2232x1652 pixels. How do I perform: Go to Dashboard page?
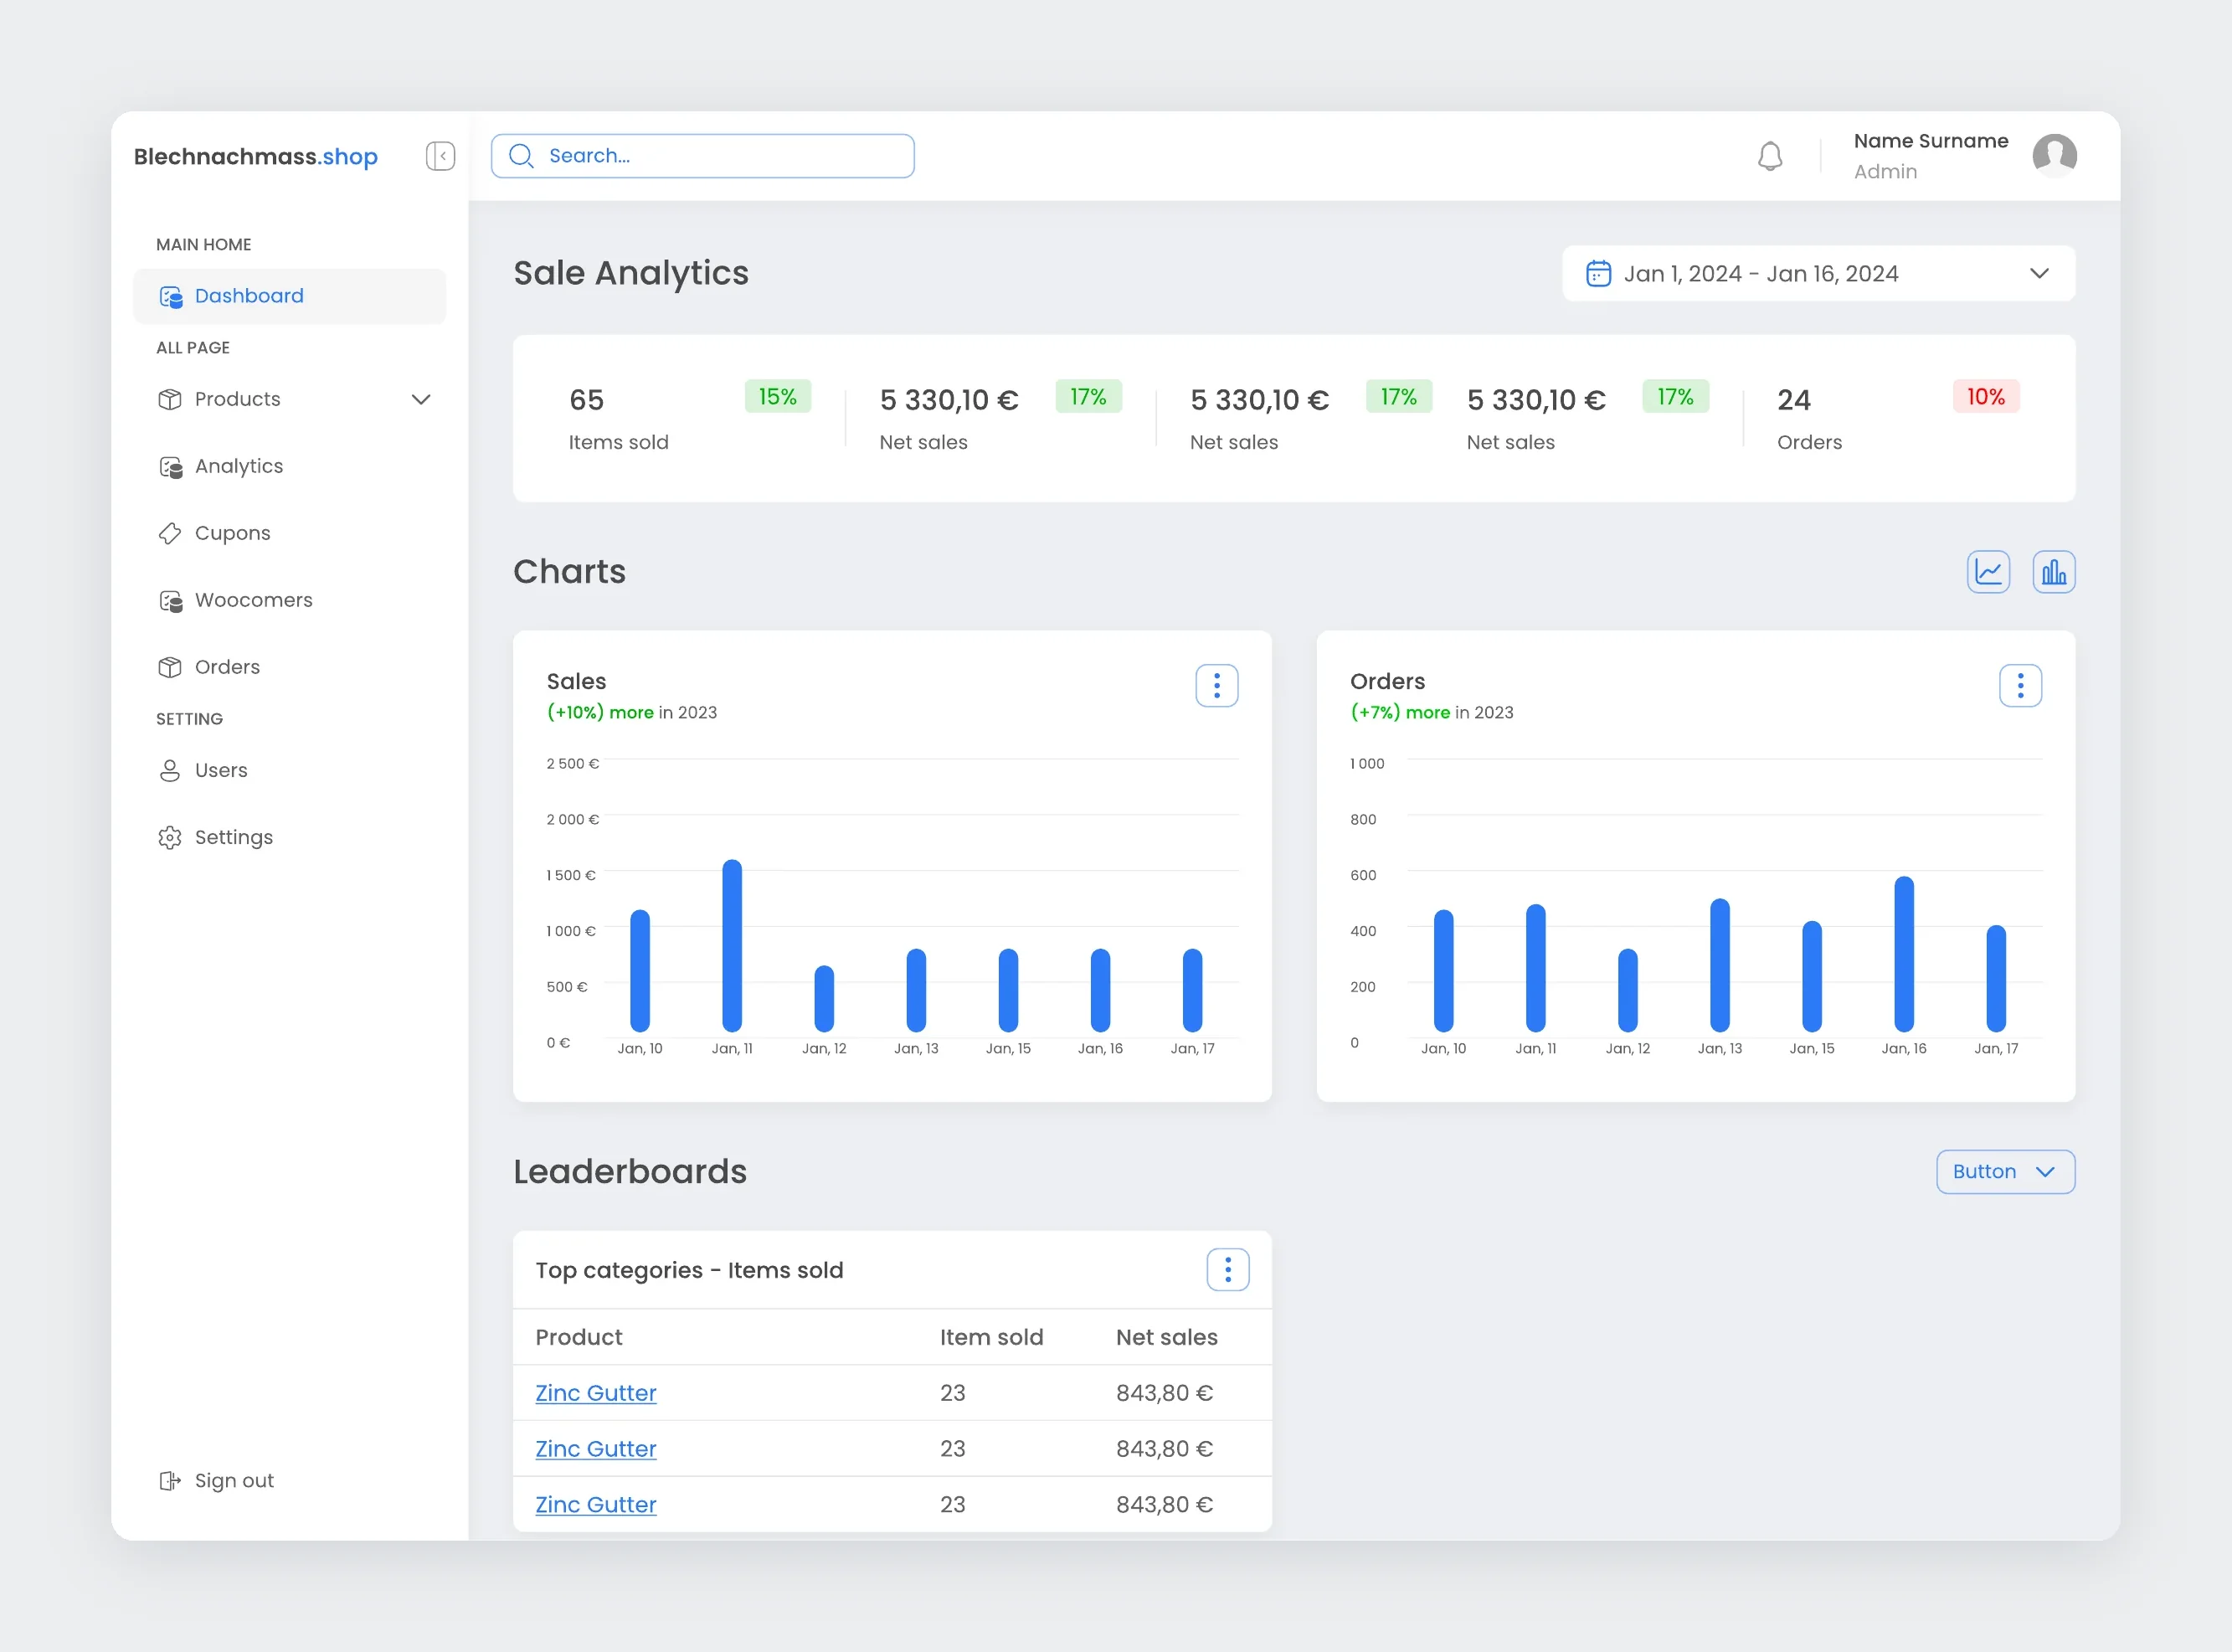click(x=290, y=296)
